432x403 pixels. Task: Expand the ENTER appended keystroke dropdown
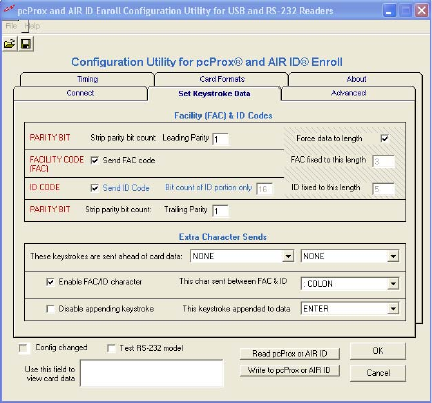pos(393,308)
